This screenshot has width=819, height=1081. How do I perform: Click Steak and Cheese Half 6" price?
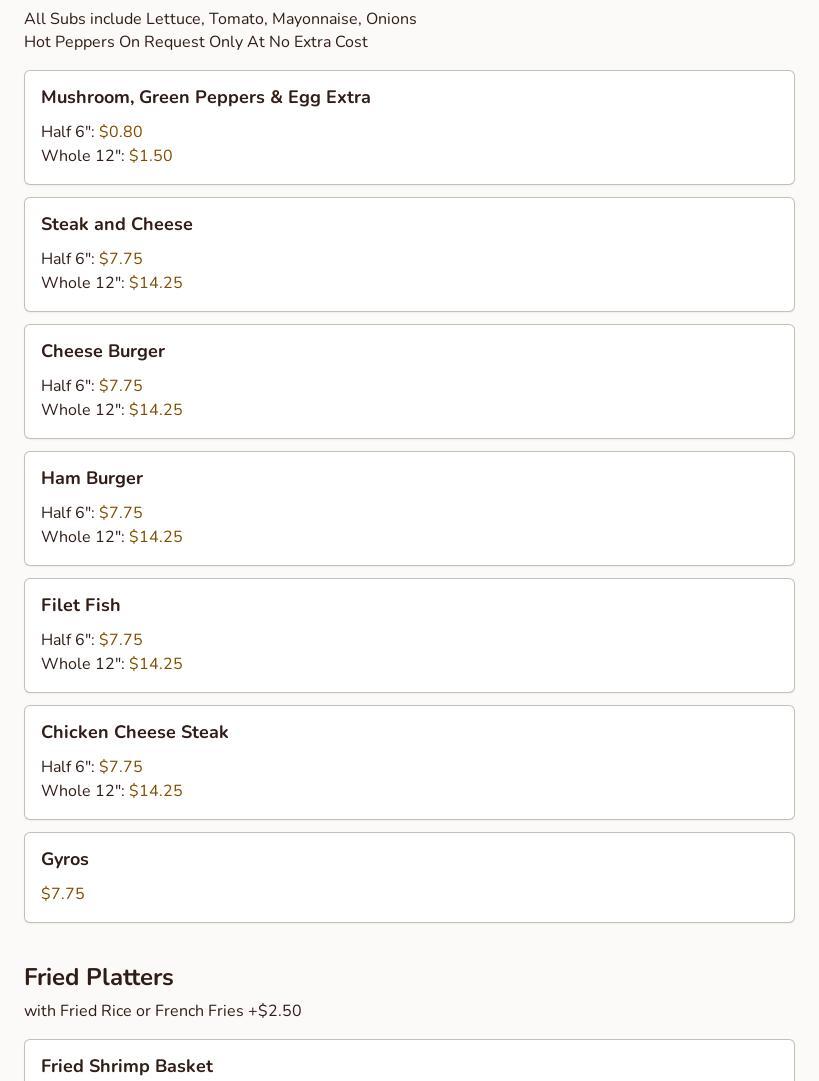point(121,259)
